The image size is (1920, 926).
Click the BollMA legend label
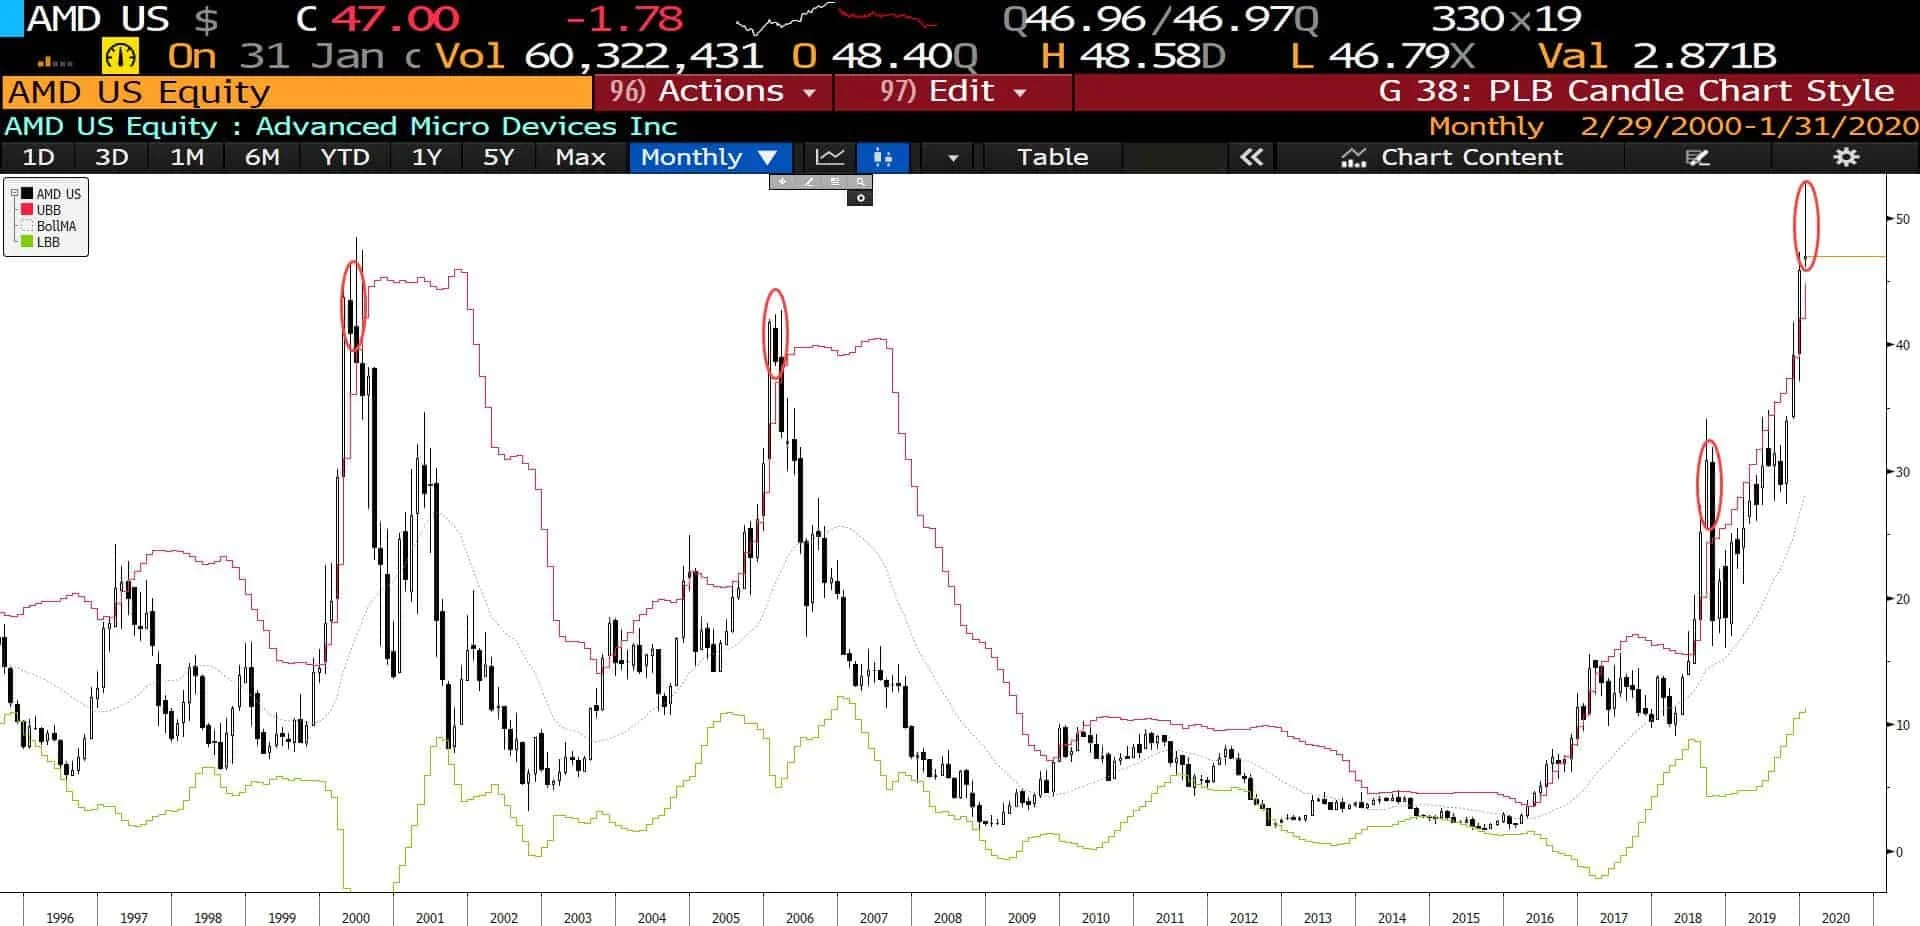57,226
